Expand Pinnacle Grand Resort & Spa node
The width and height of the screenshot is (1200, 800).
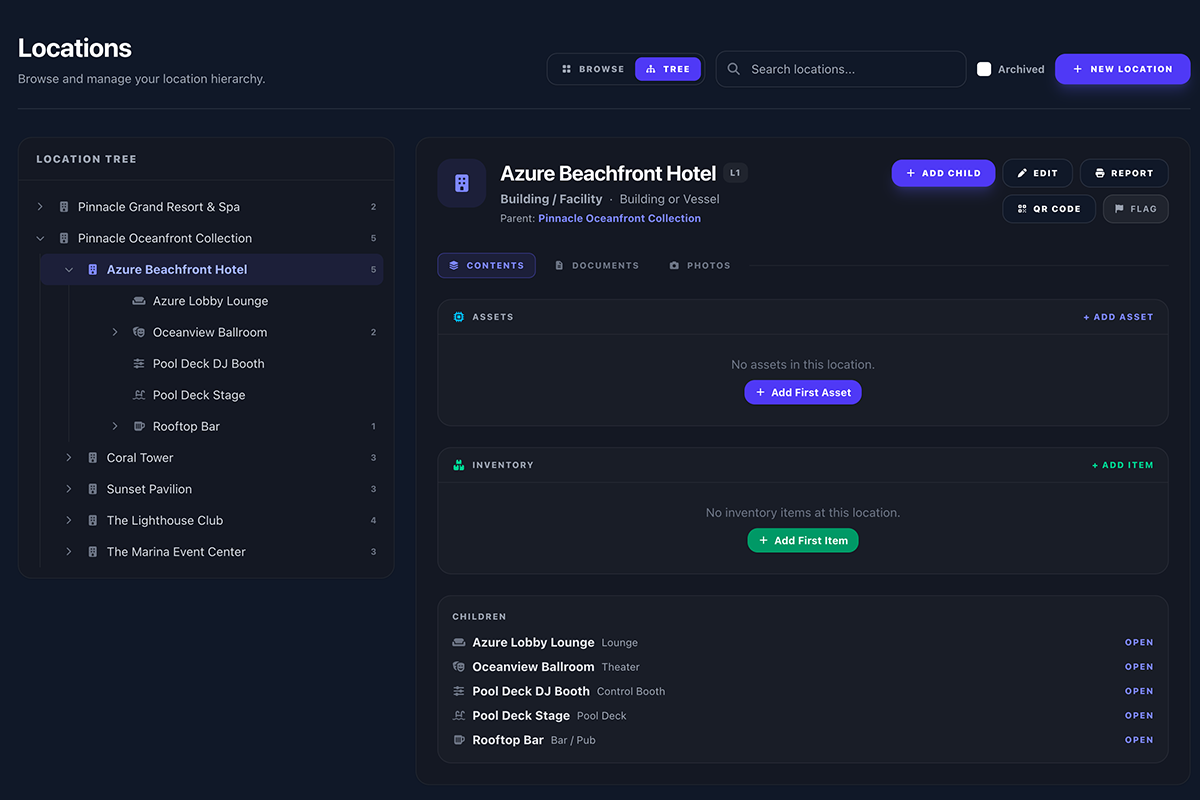tap(40, 207)
